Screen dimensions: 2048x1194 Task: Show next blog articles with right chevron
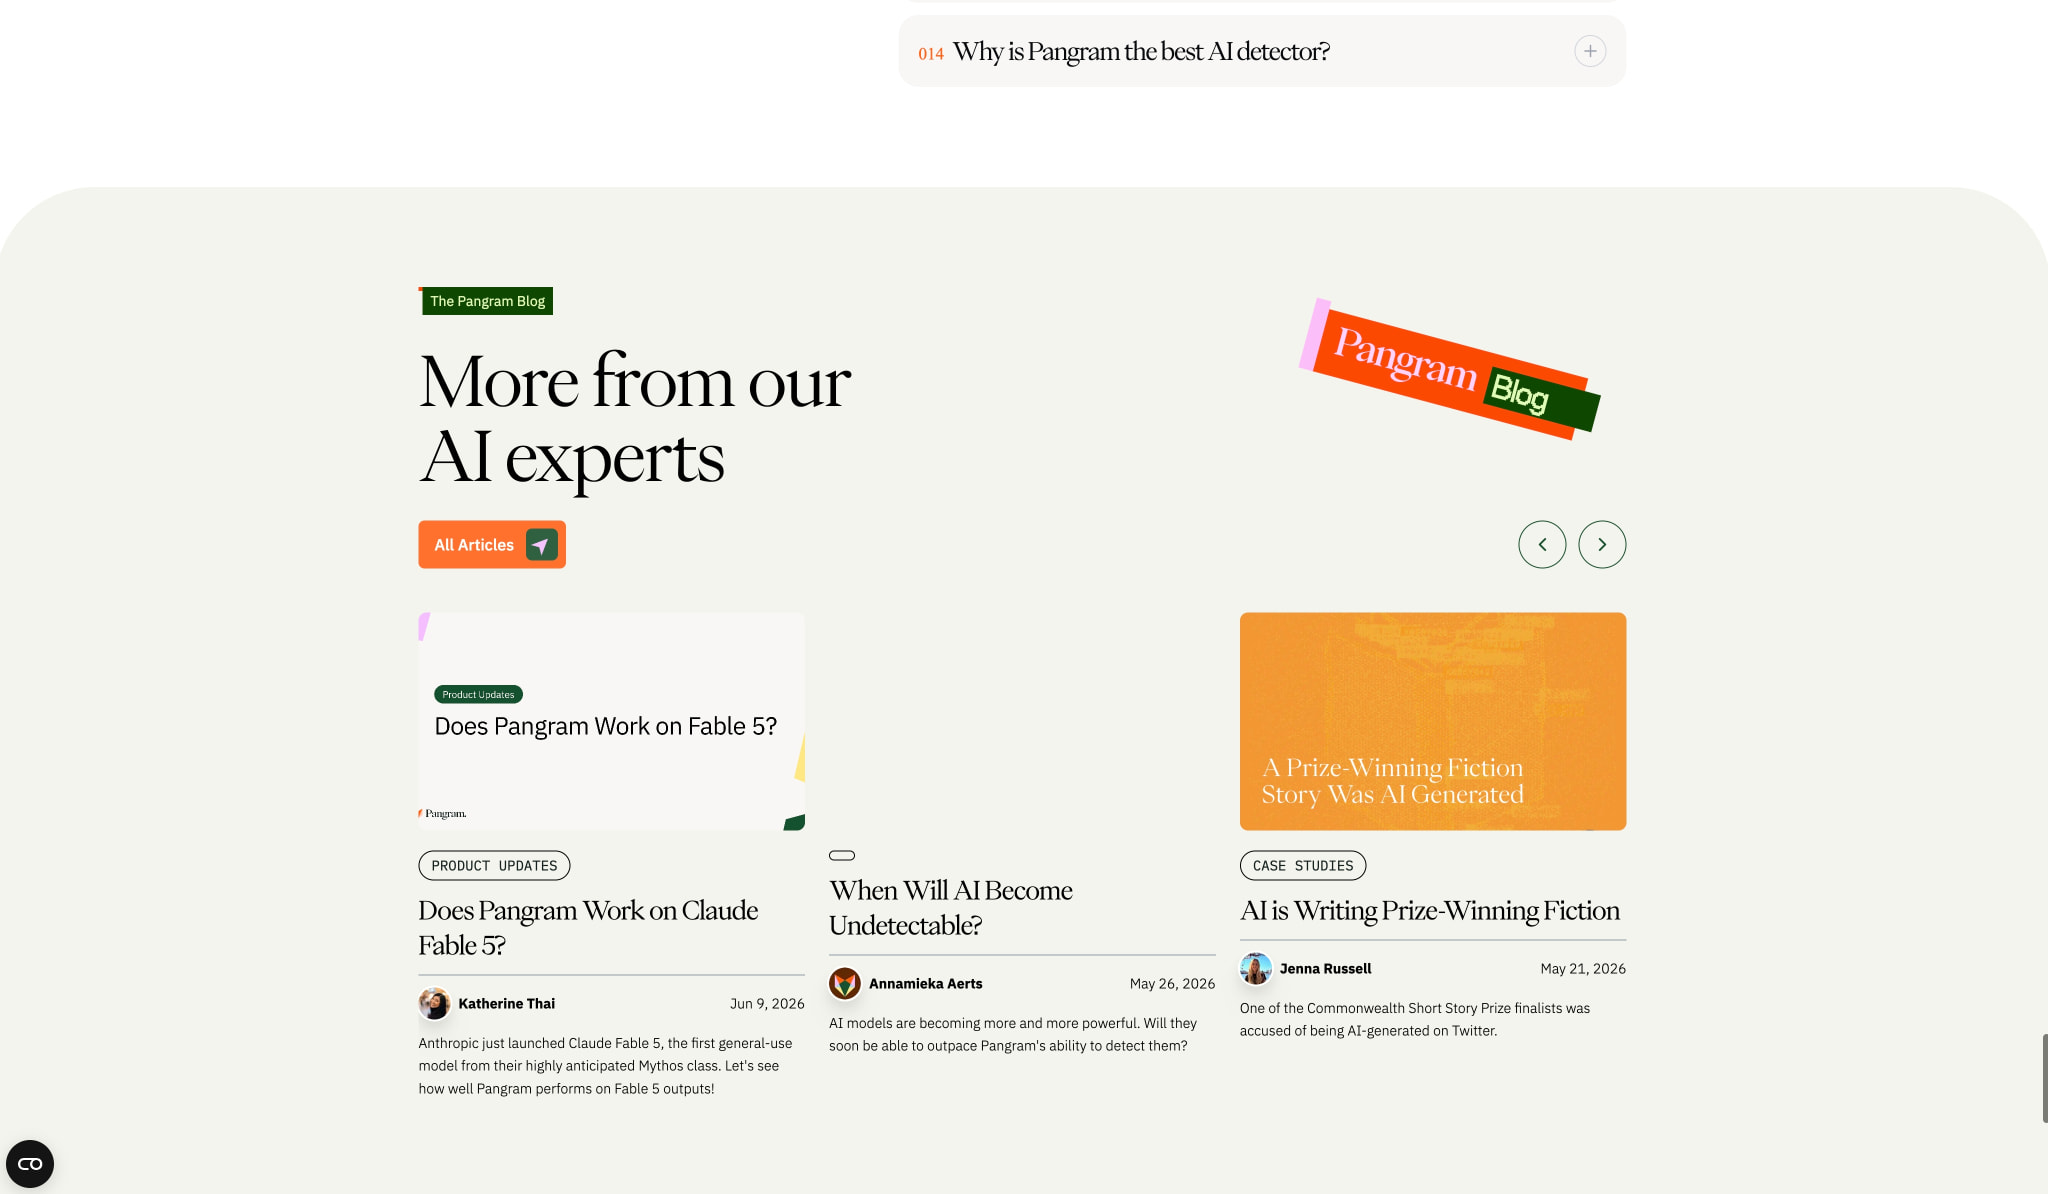coord(1602,545)
